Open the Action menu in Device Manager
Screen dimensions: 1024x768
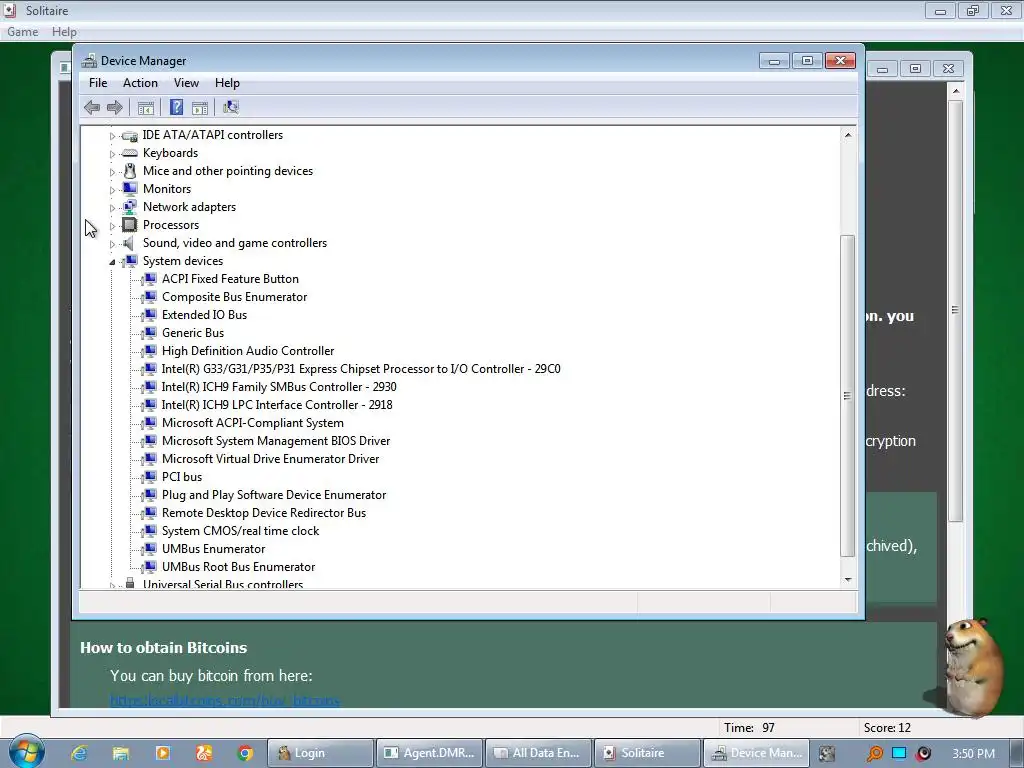coord(140,83)
